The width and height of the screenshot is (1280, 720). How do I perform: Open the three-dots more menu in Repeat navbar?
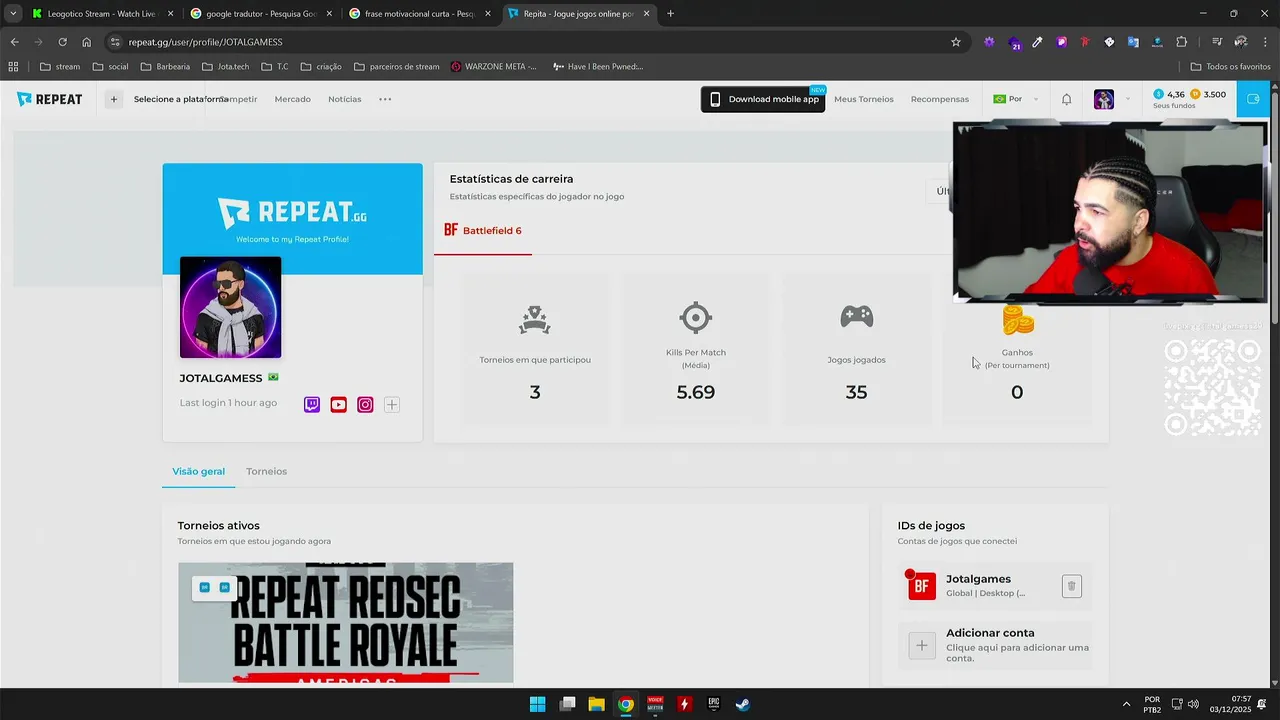[x=385, y=99]
